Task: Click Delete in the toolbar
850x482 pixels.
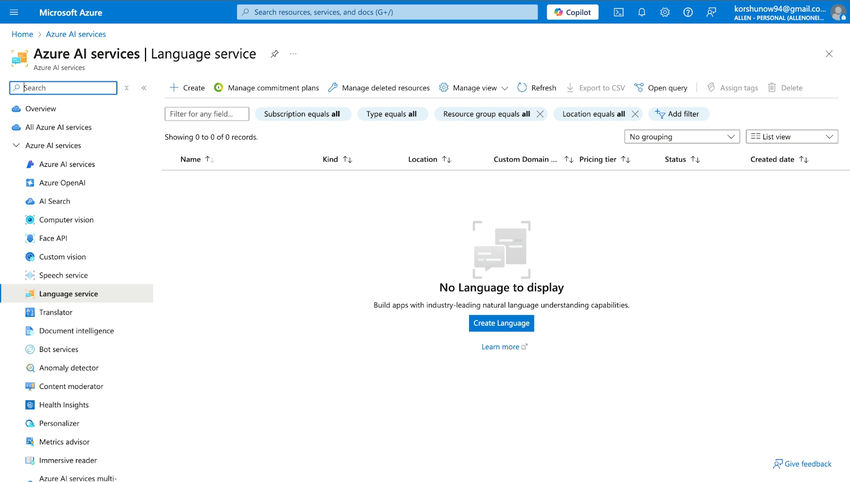Action: [x=785, y=88]
